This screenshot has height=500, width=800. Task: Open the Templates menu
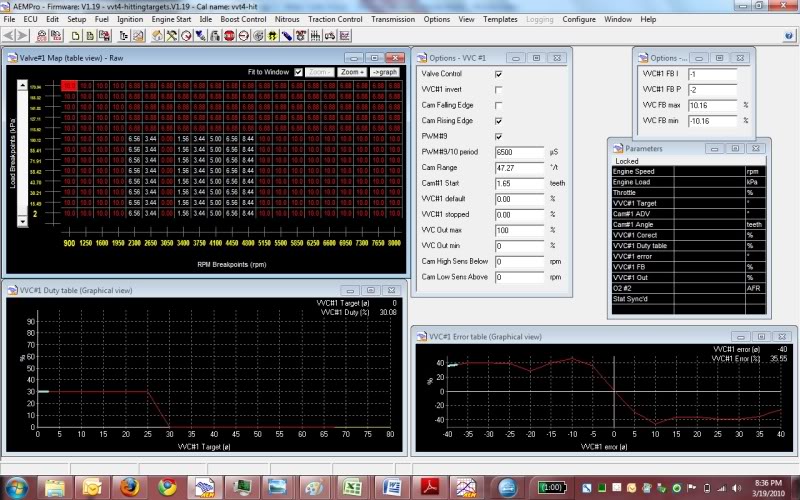500,19
